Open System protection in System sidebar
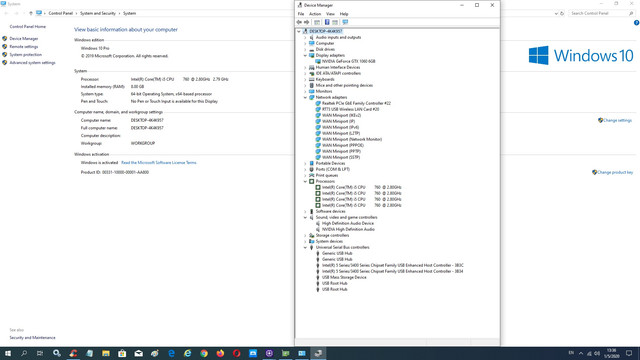 (25, 55)
